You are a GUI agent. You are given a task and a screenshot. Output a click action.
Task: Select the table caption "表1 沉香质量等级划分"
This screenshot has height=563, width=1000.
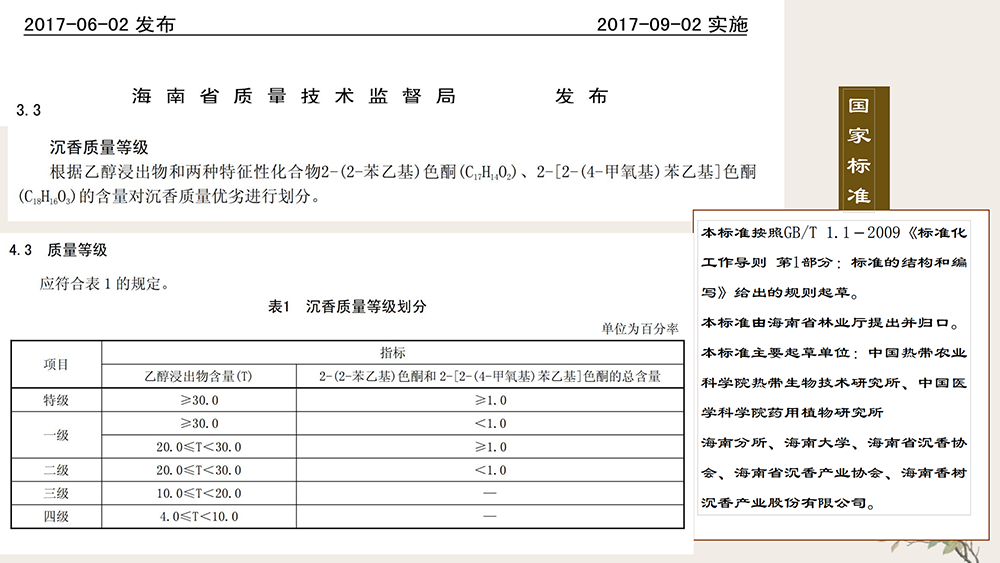[347, 307]
